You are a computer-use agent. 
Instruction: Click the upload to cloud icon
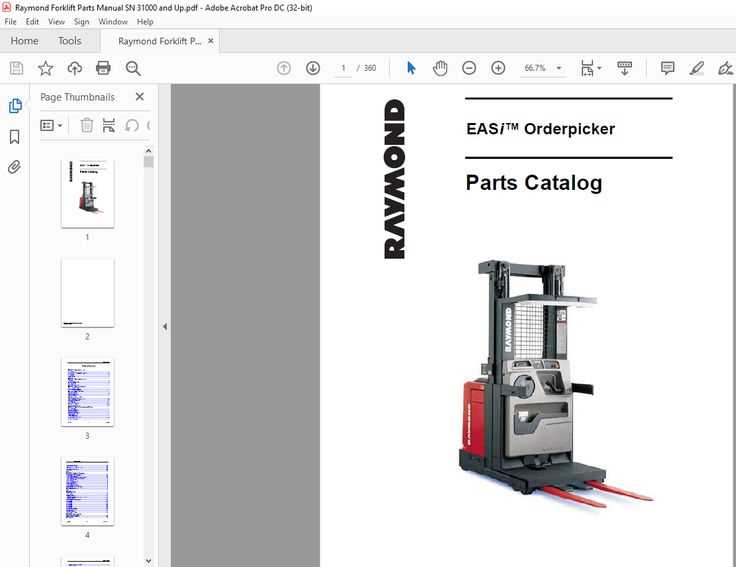[x=75, y=69]
